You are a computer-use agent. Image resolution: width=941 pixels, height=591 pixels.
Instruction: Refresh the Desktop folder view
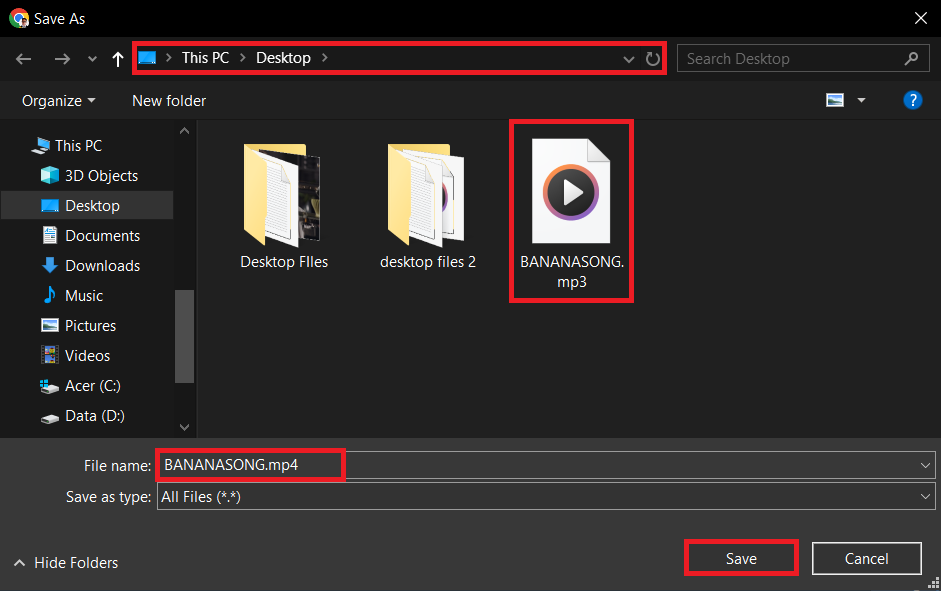tap(653, 58)
